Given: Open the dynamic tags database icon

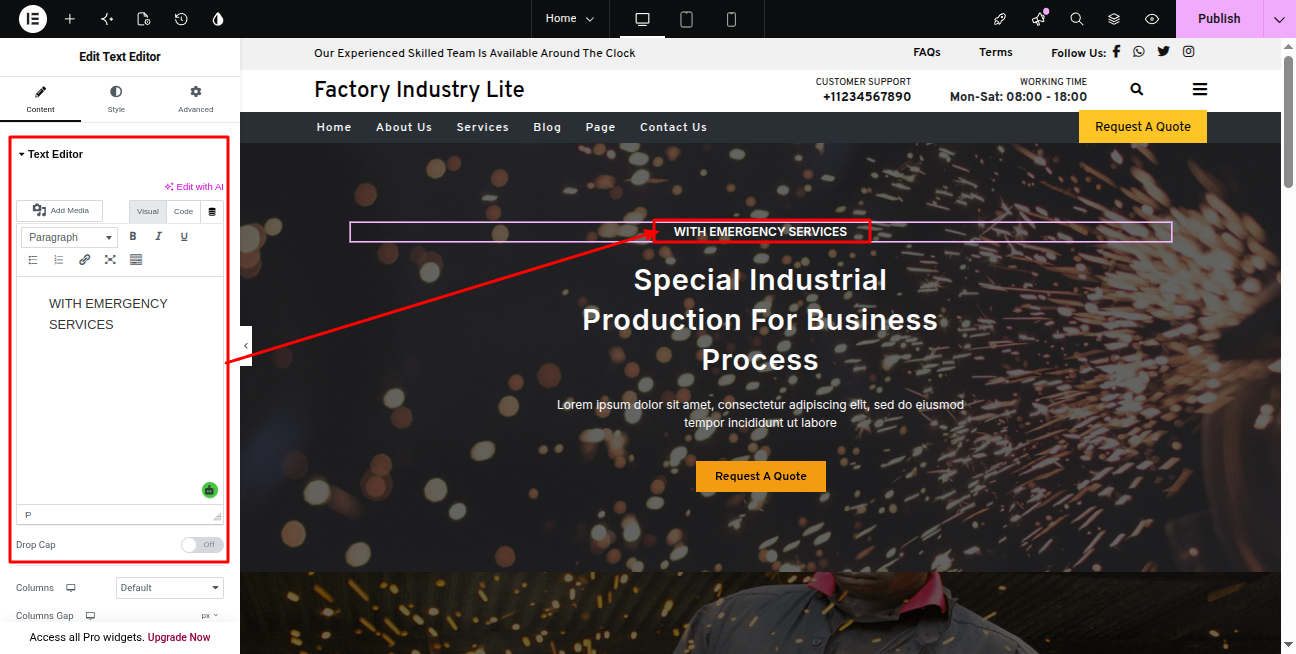Looking at the screenshot, I should (x=212, y=212).
